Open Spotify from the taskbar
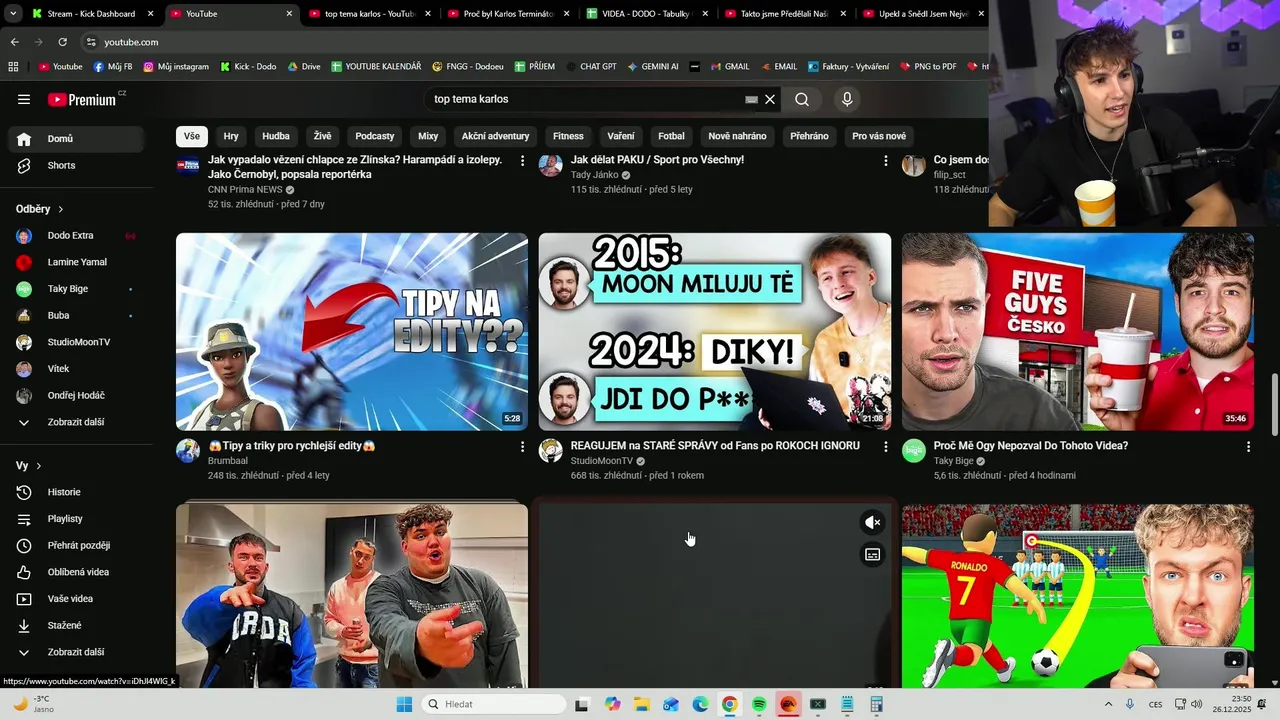The image size is (1280, 720). pyautogui.click(x=759, y=704)
